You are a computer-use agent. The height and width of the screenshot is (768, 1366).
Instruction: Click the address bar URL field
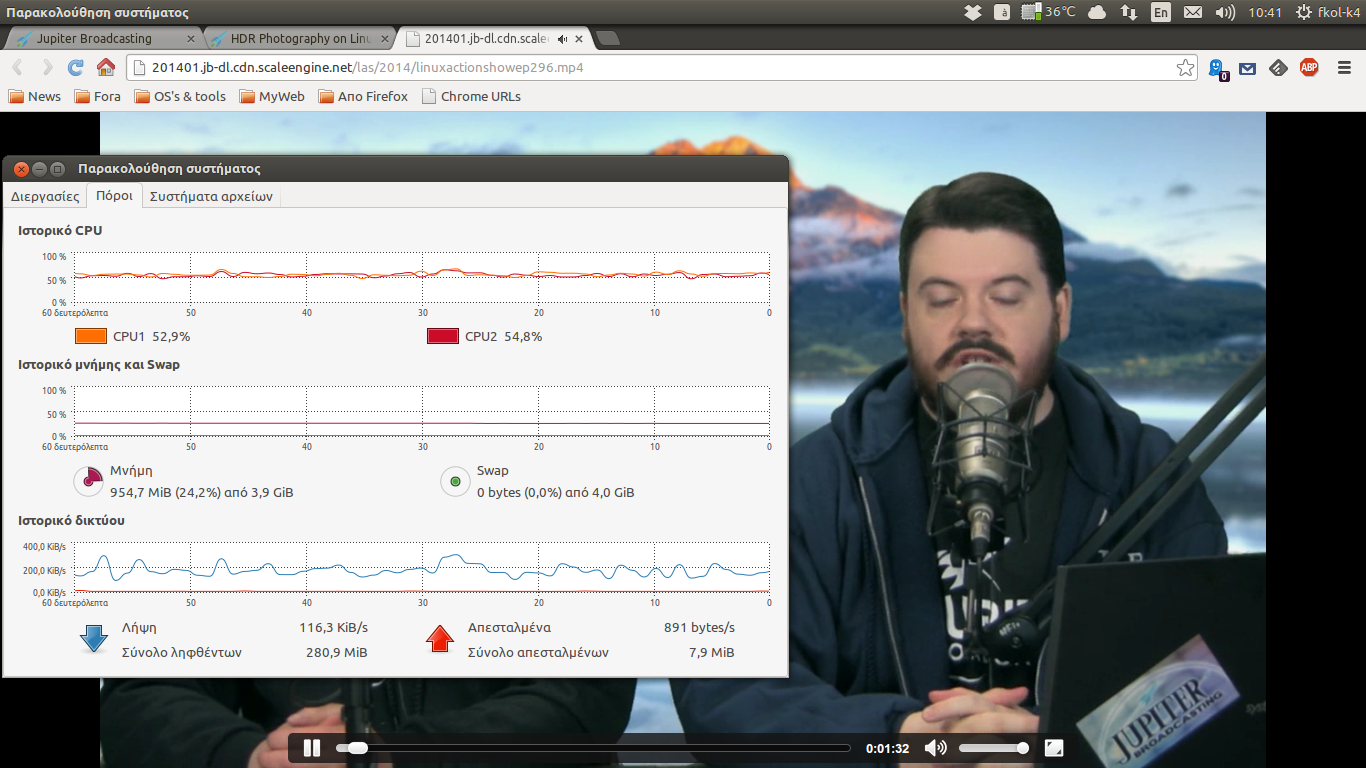point(650,68)
